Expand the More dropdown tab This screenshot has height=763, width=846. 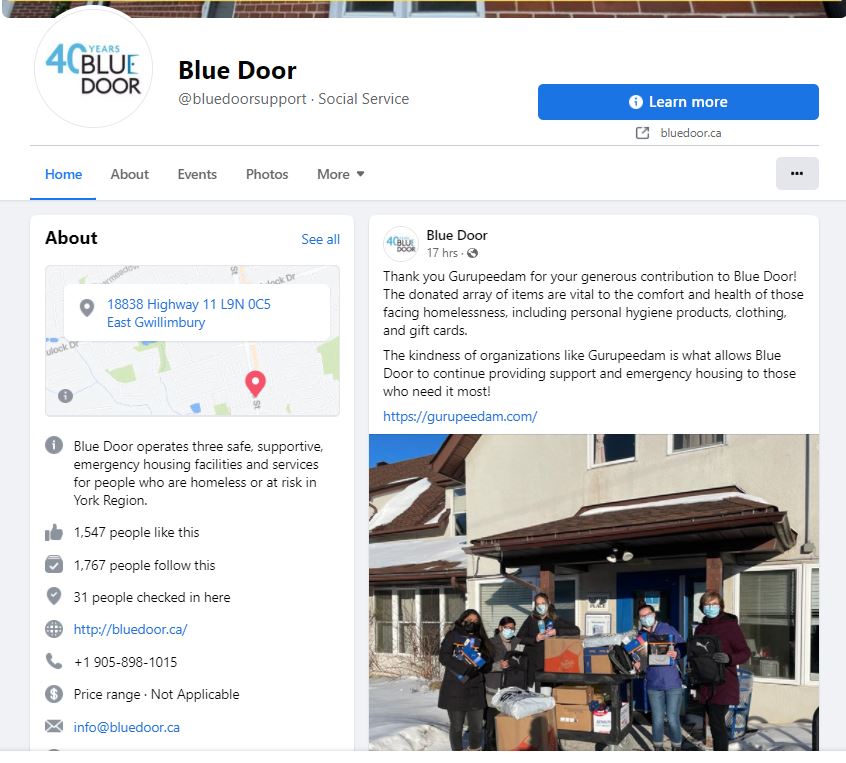click(340, 174)
